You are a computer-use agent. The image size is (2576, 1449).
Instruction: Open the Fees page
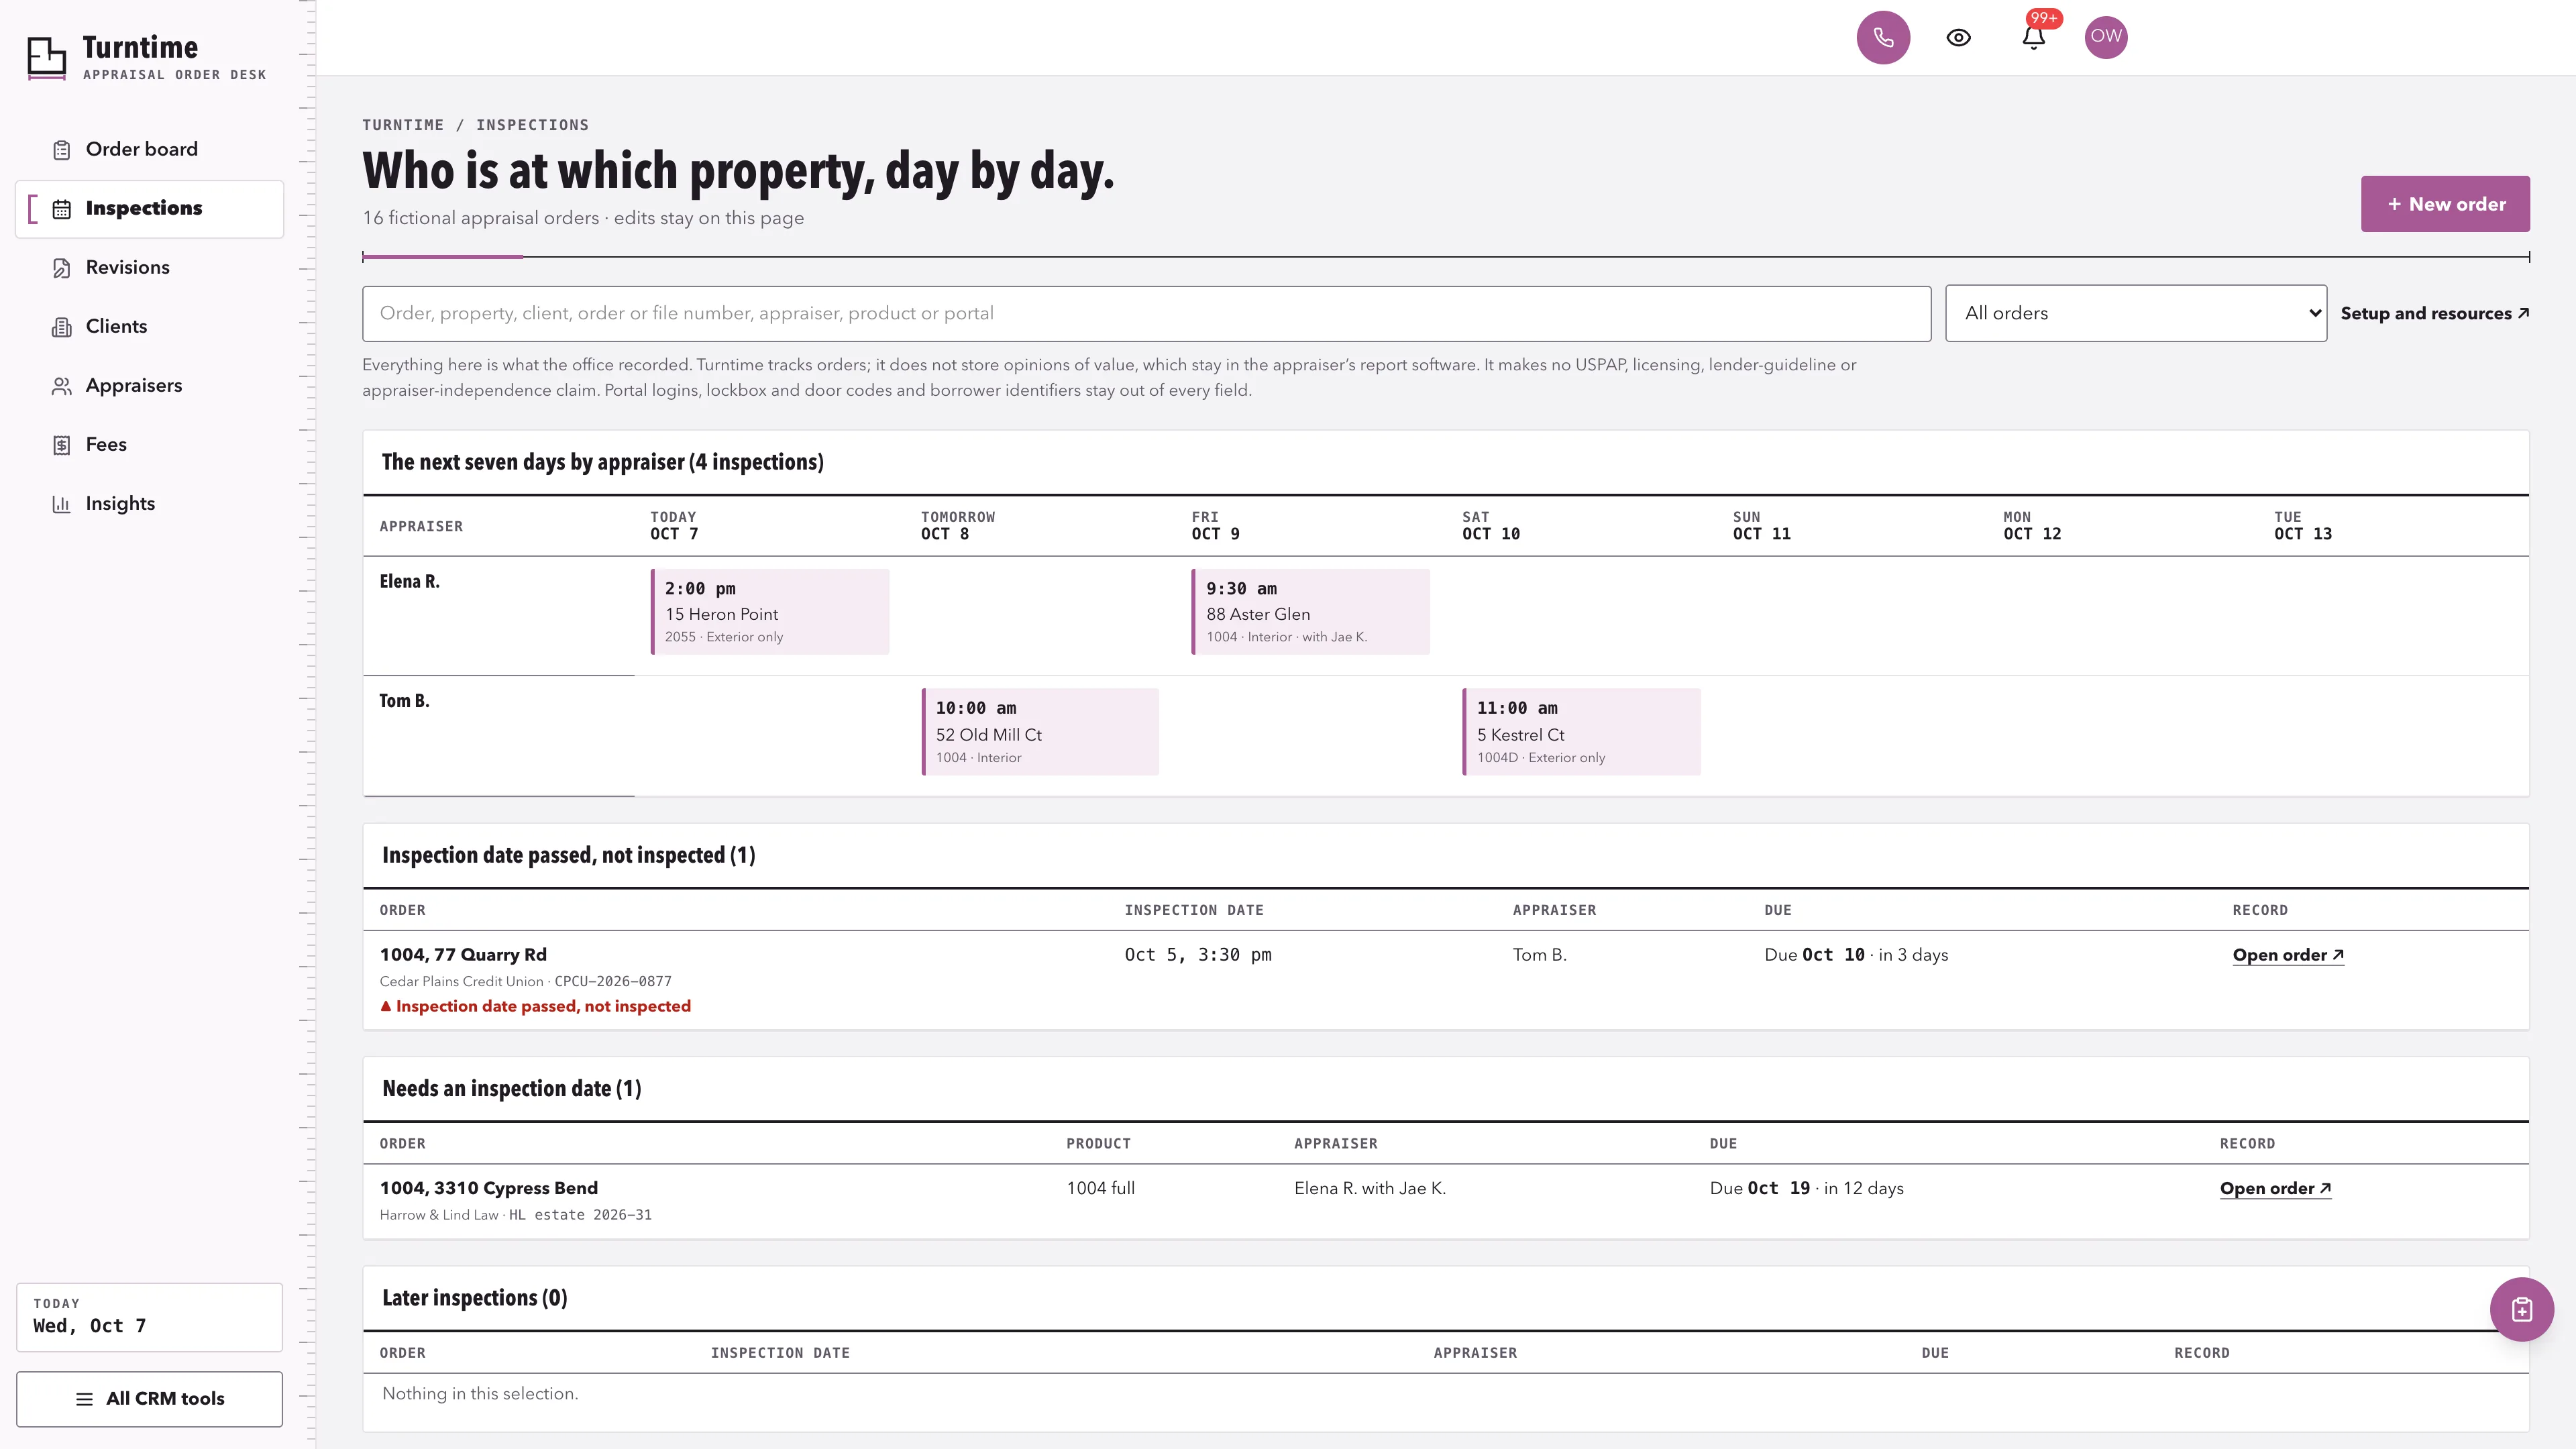150,445
